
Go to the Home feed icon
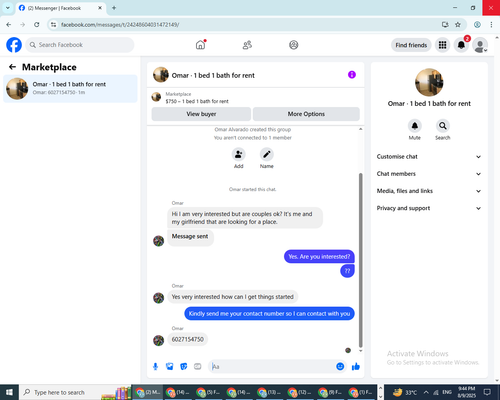click(x=200, y=45)
